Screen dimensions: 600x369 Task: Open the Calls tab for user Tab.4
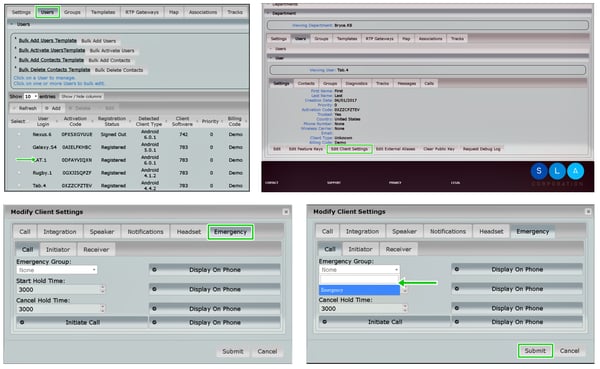[x=429, y=83]
